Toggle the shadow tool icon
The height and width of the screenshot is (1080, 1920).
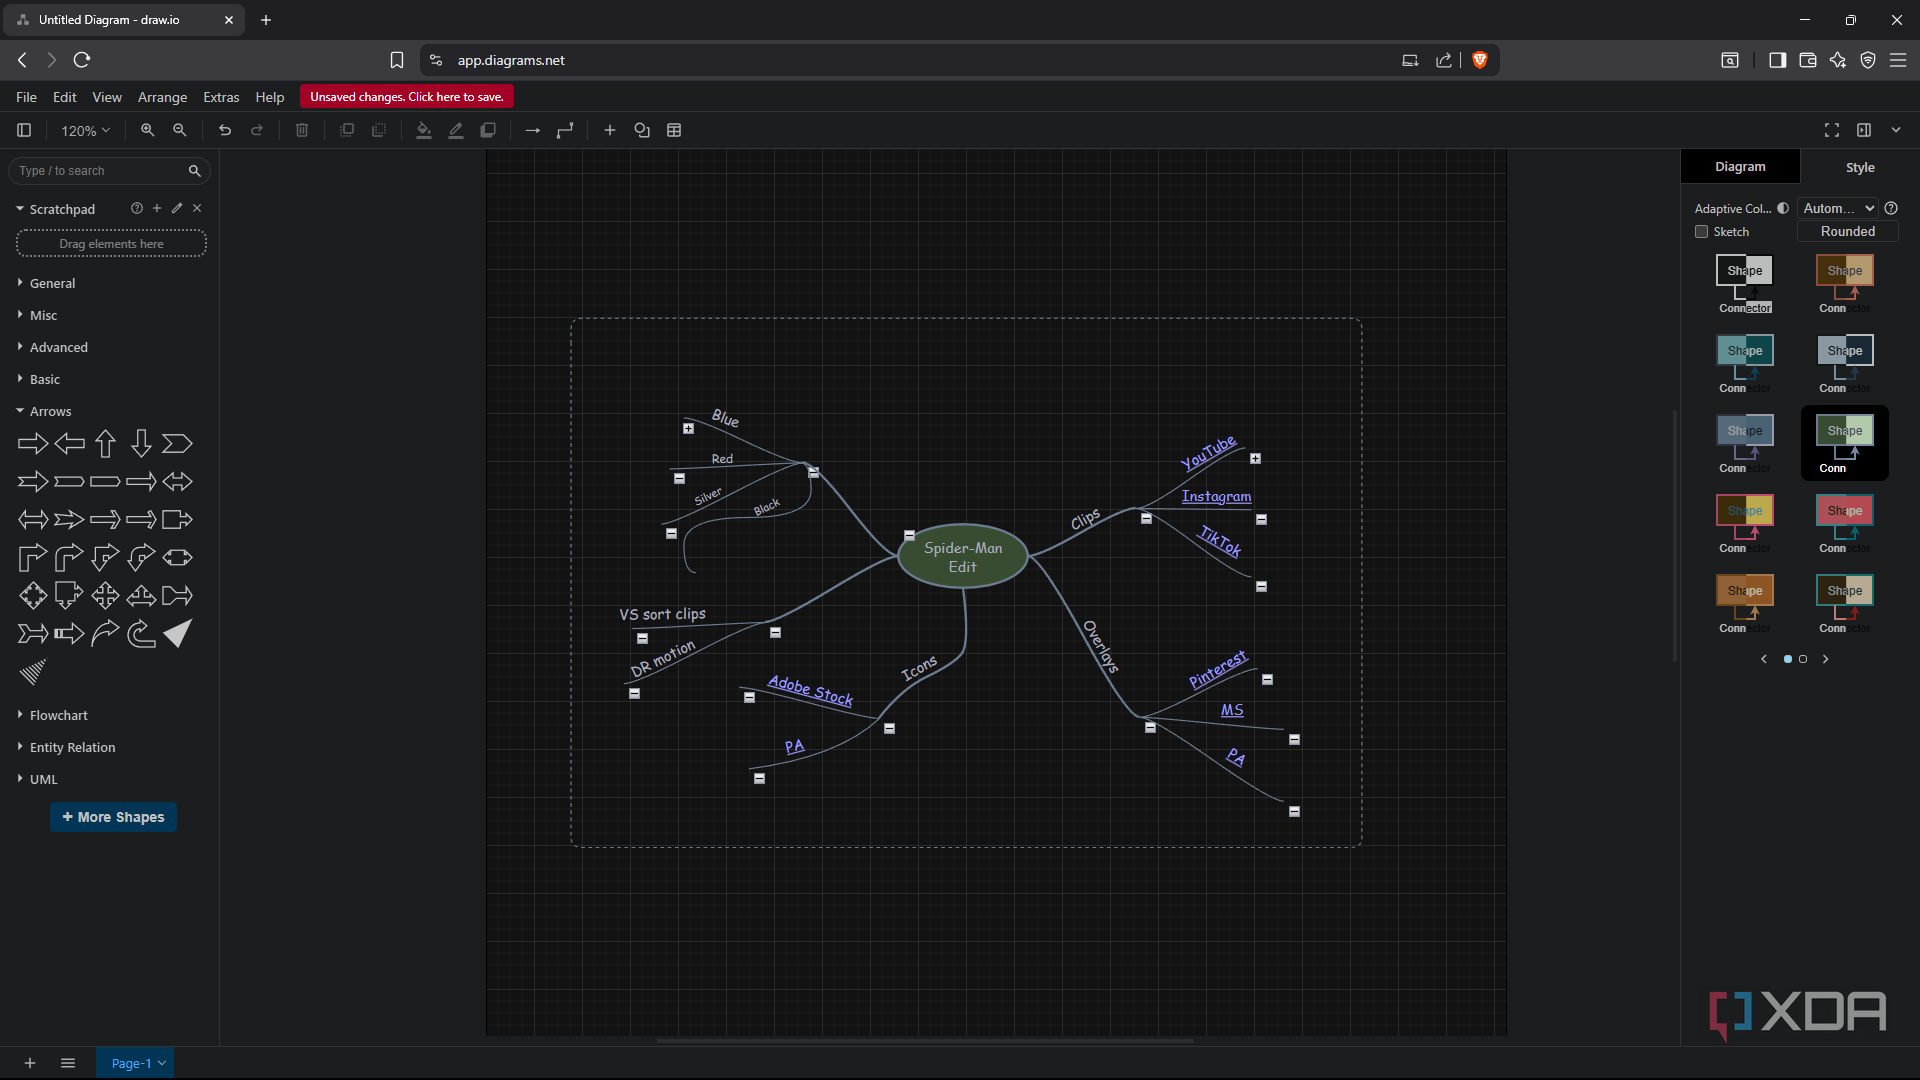click(488, 130)
